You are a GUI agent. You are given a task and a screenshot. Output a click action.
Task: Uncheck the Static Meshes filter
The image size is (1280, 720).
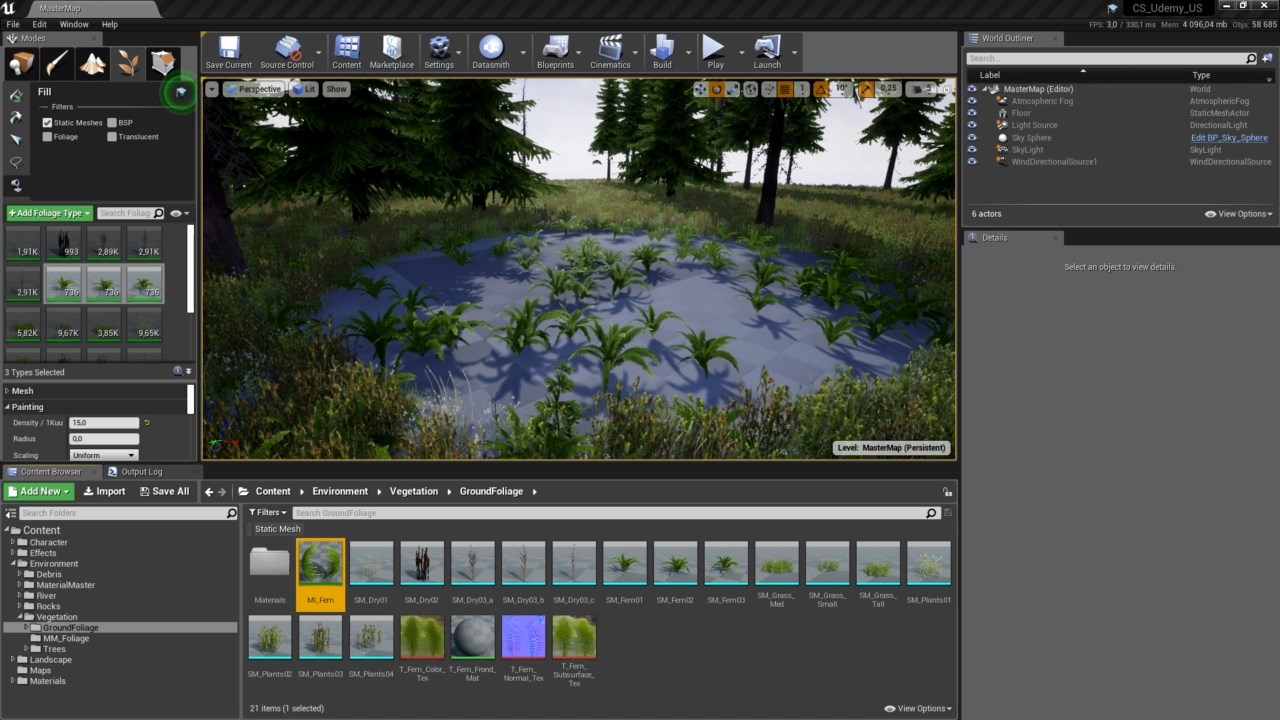(x=47, y=123)
